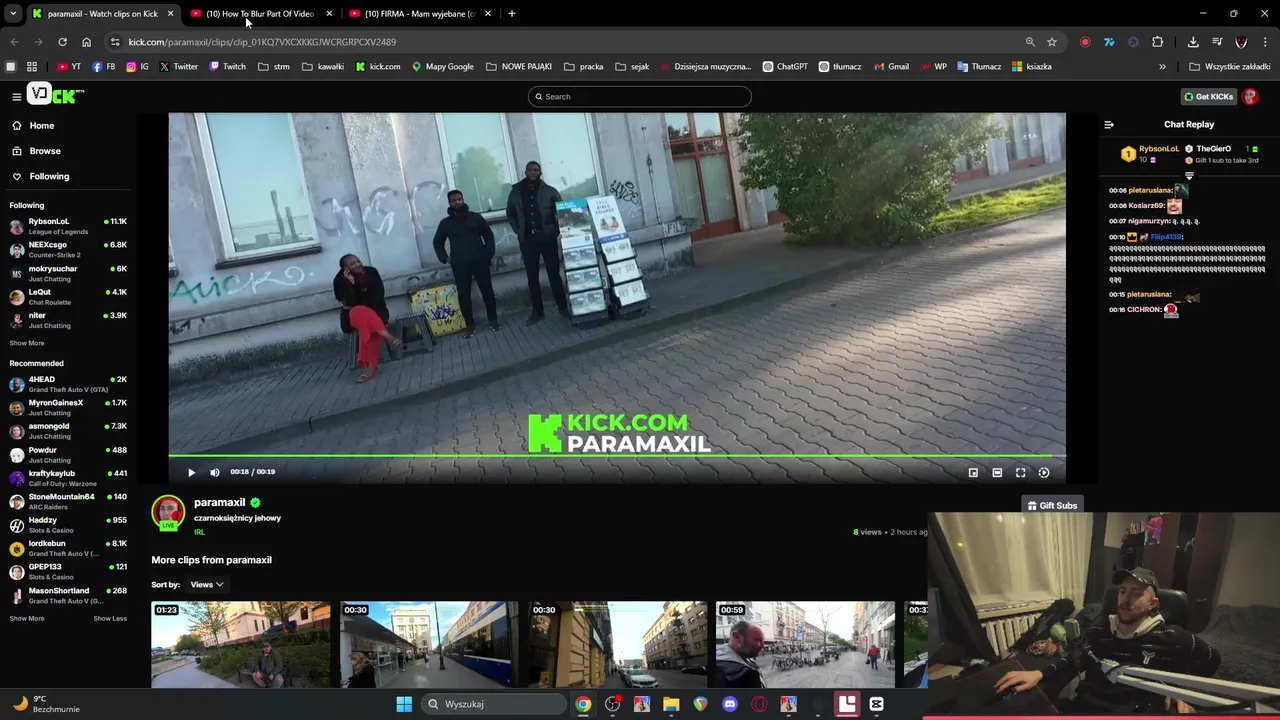Screen dimensions: 1280x720
Task: Reload the page
Action: (62, 42)
